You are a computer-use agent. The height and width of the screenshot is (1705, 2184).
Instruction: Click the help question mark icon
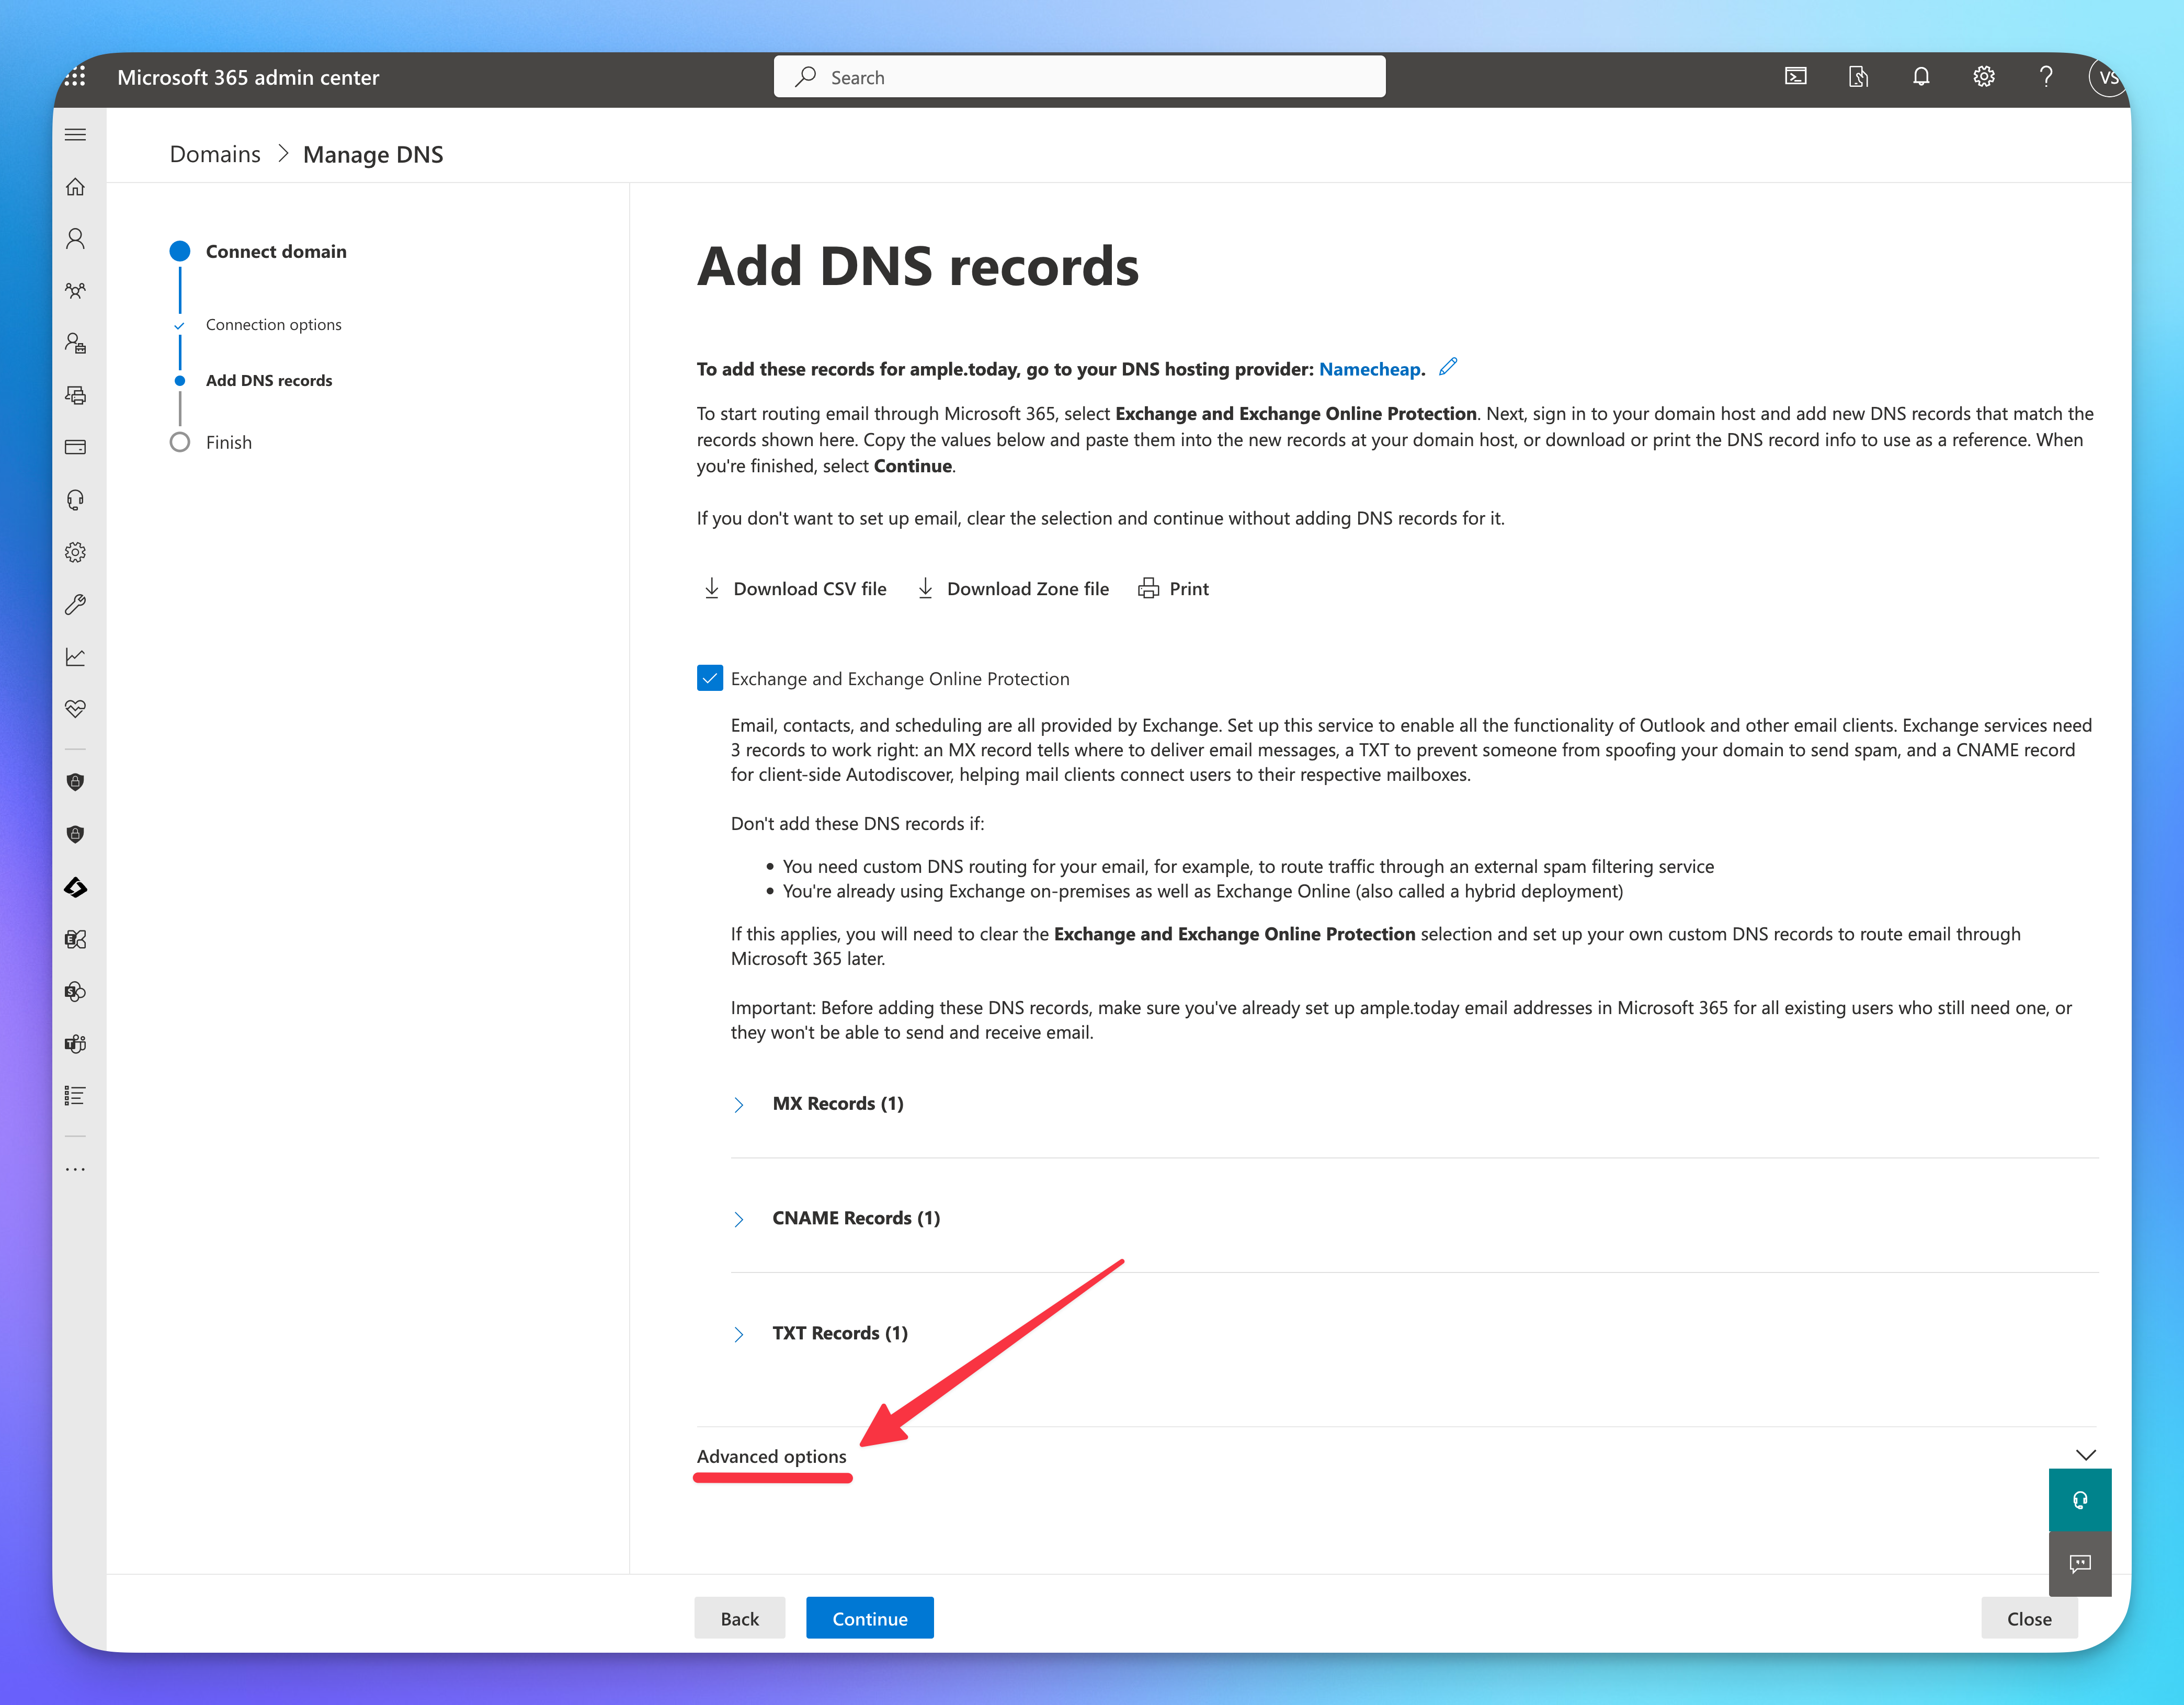coord(2046,77)
